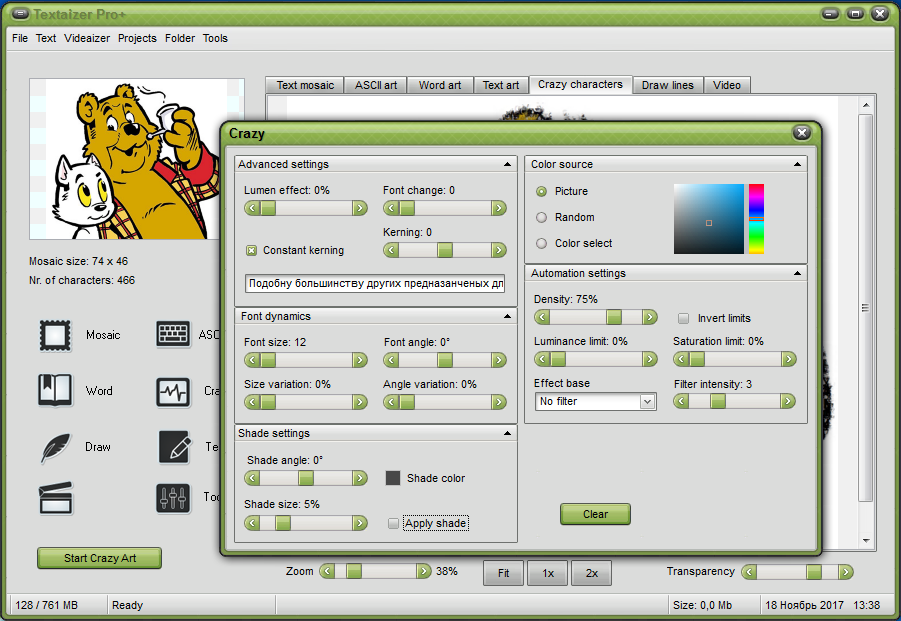Click the canvas vertical scrollbar down arrow
This screenshot has height=621, width=901.
pyautogui.click(x=866, y=541)
